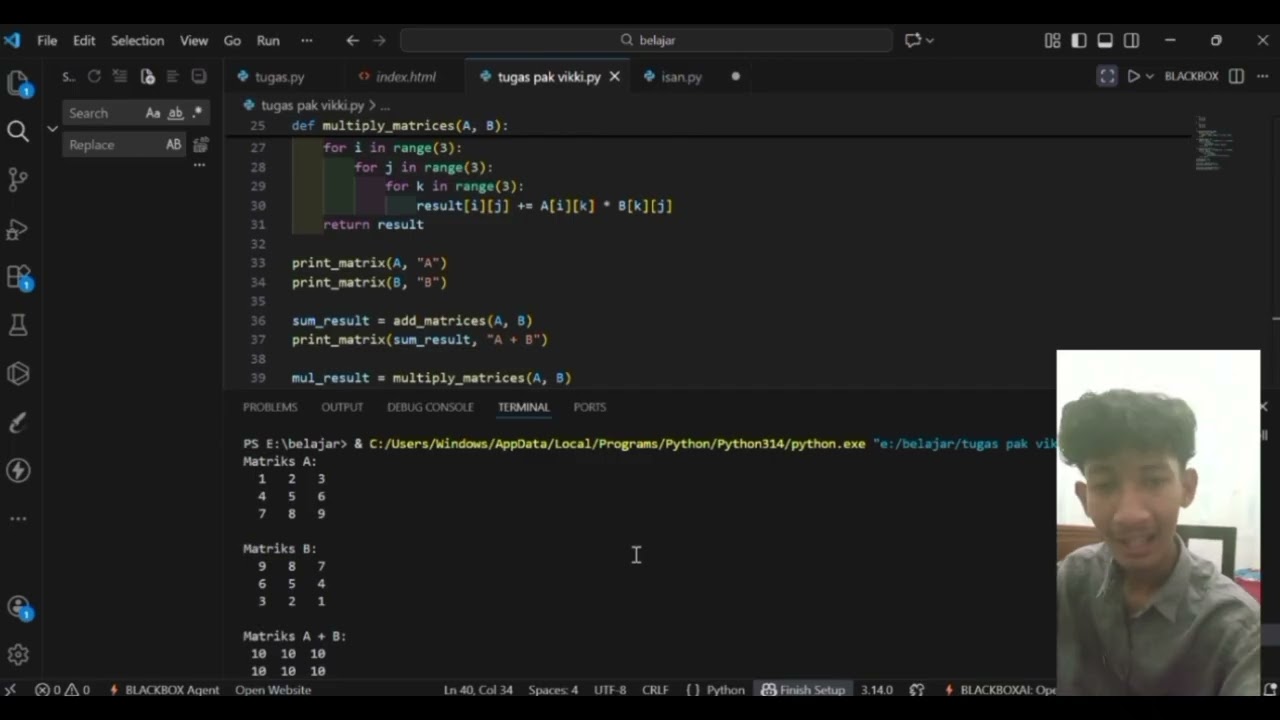1280x720 pixels.
Task: Toggle the Primary Side Bar visibility
Action: pyautogui.click(x=1078, y=40)
